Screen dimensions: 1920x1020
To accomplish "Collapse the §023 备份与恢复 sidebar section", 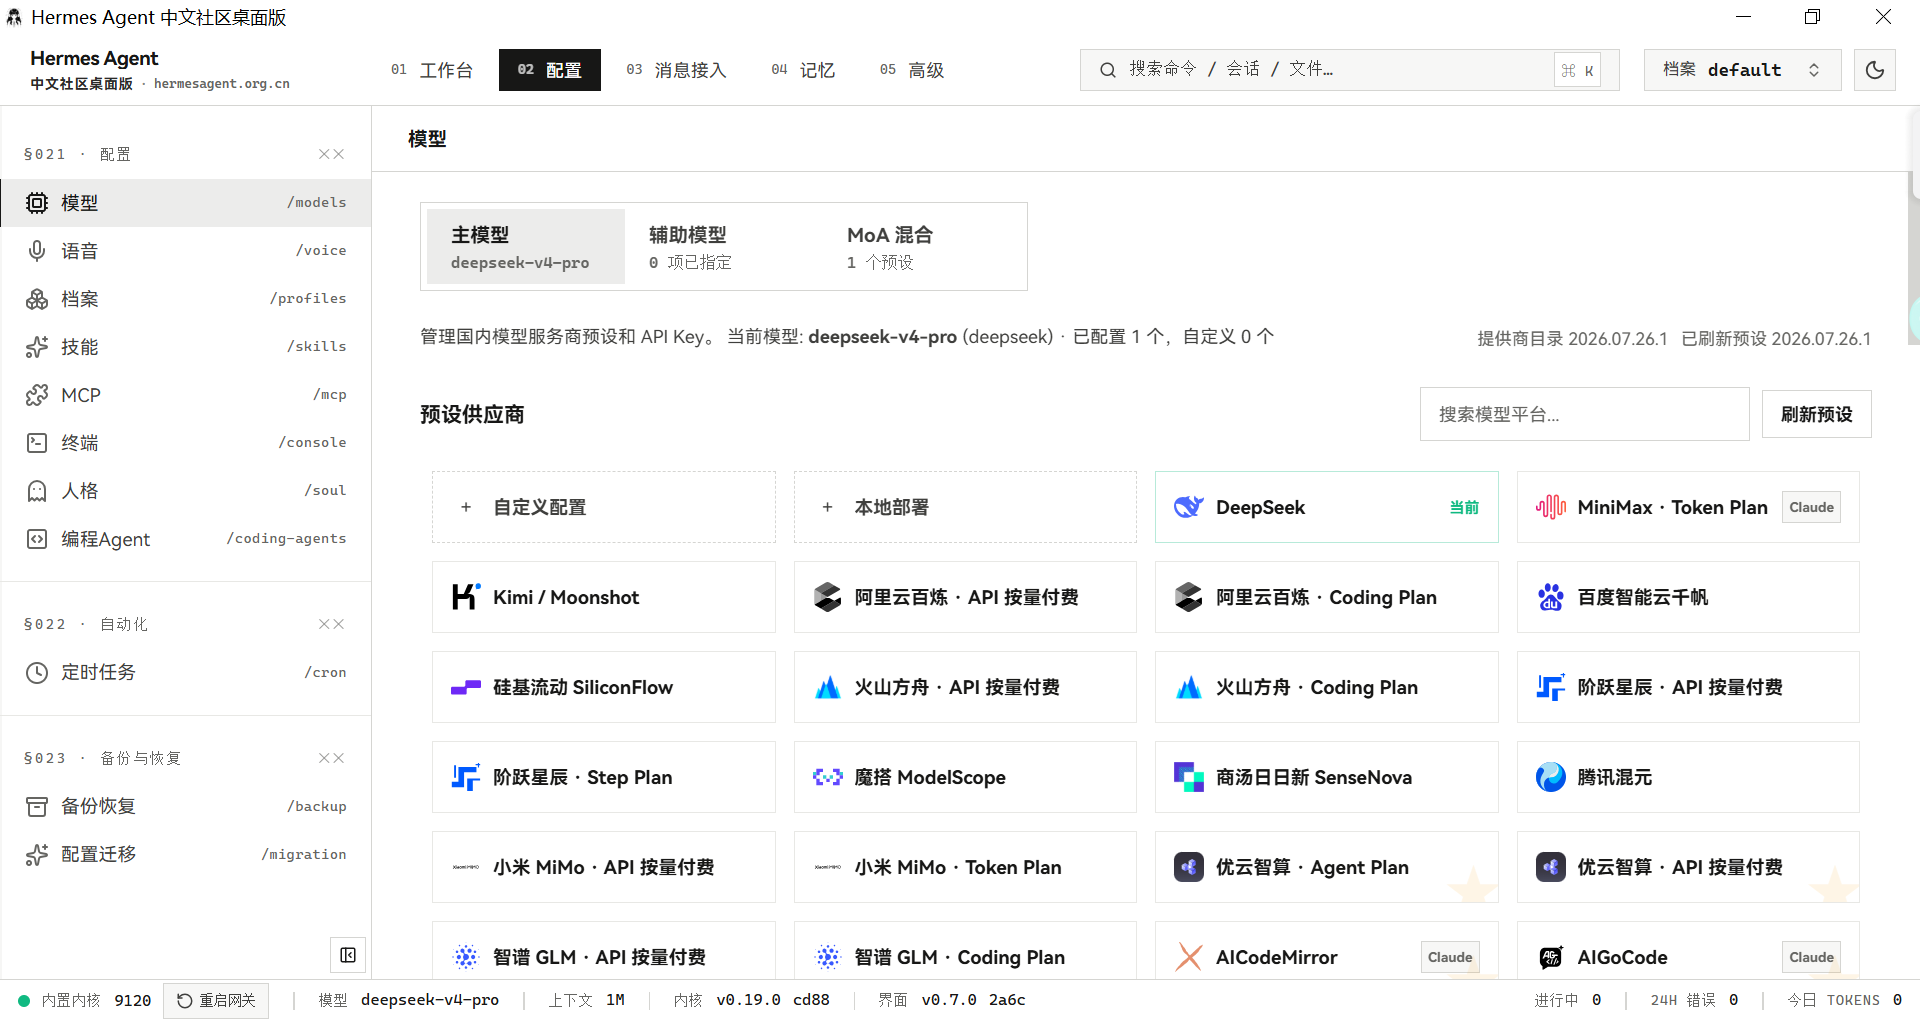I will 331,758.
